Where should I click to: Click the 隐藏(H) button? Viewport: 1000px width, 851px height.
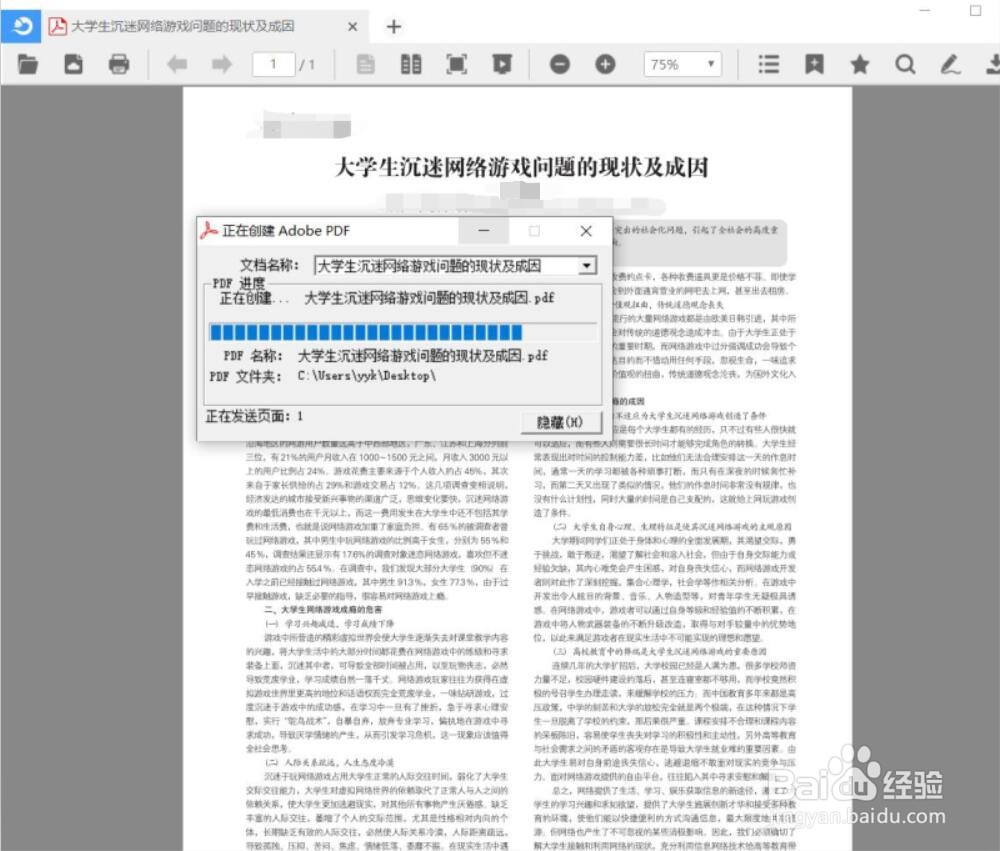[x=560, y=422]
